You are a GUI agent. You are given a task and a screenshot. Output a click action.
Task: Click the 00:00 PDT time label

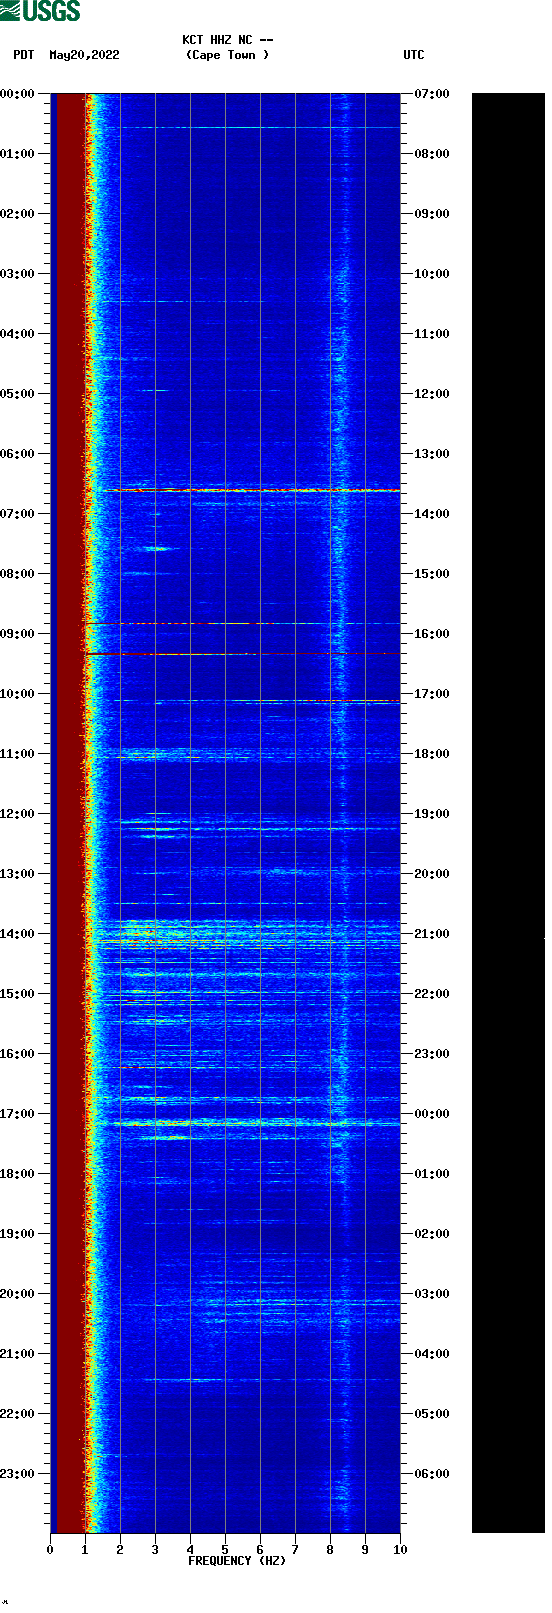(x=18, y=94)
